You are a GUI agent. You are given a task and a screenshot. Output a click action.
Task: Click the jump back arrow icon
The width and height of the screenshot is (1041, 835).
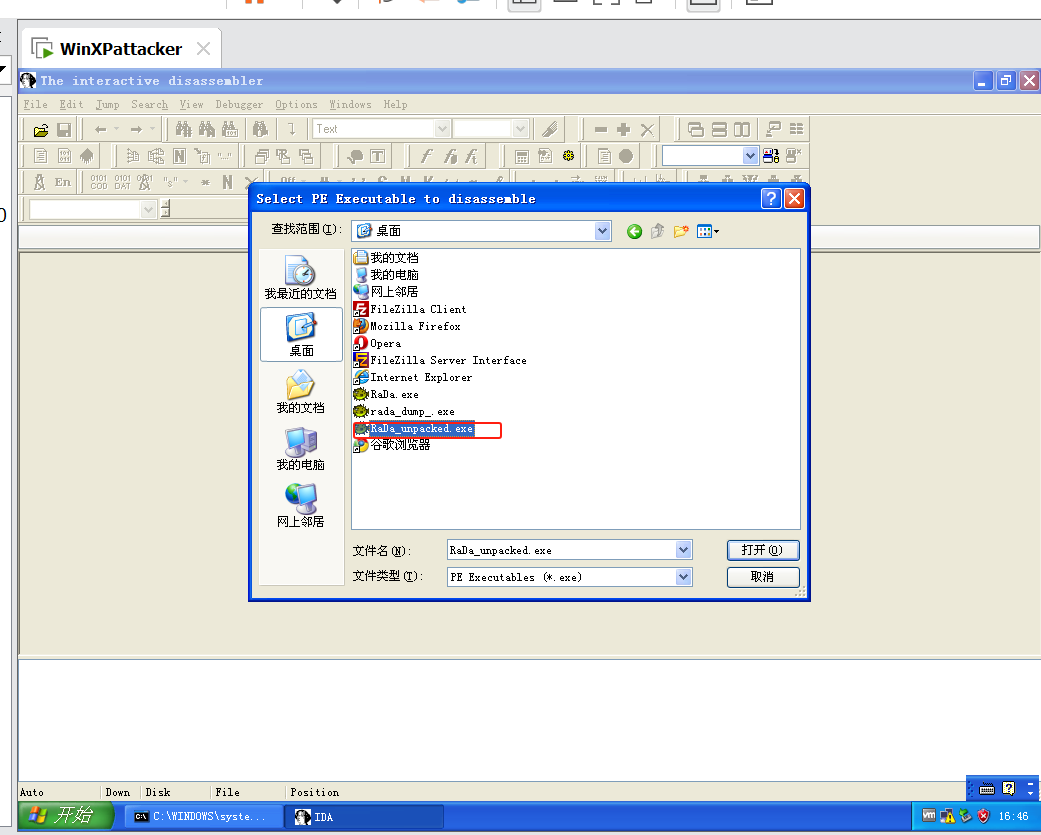(100, 129)
